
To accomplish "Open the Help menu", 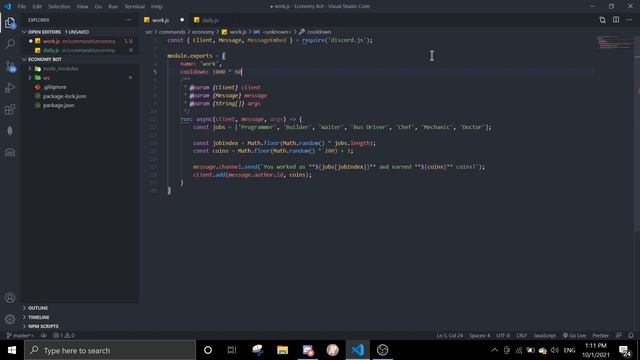I will click(157, 7).
